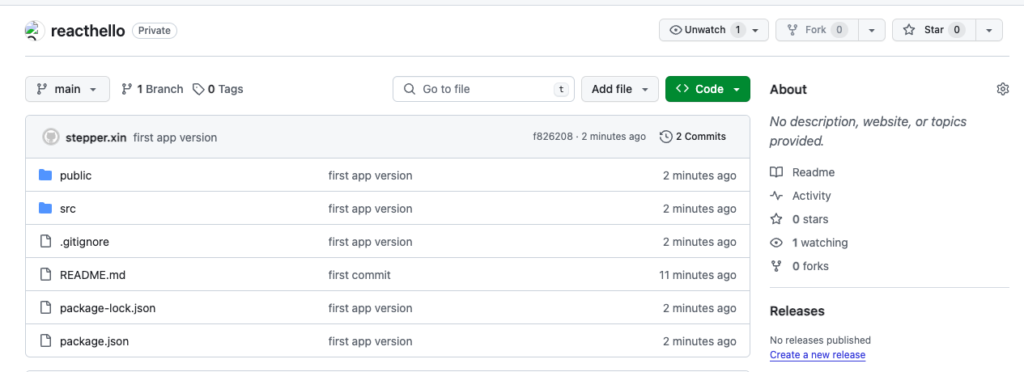Toggle the Star button for the repository
Image resolution: width=1024 pixels, height=372 pixels.
click(x=934, y=30)
